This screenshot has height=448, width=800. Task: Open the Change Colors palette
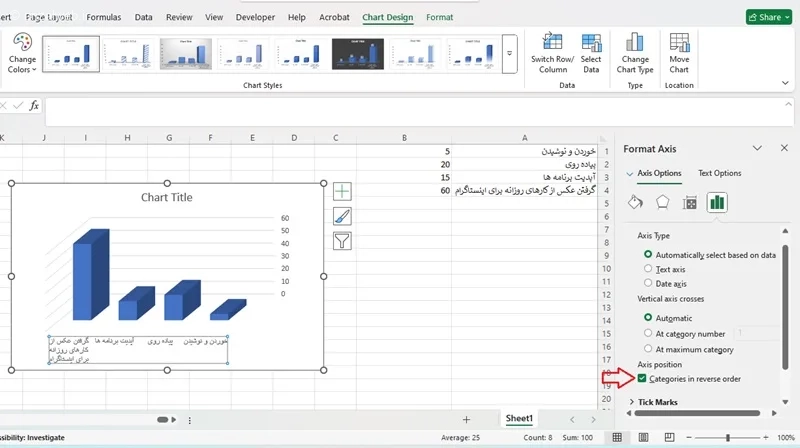pyautogui.click(x=22, y=52)
